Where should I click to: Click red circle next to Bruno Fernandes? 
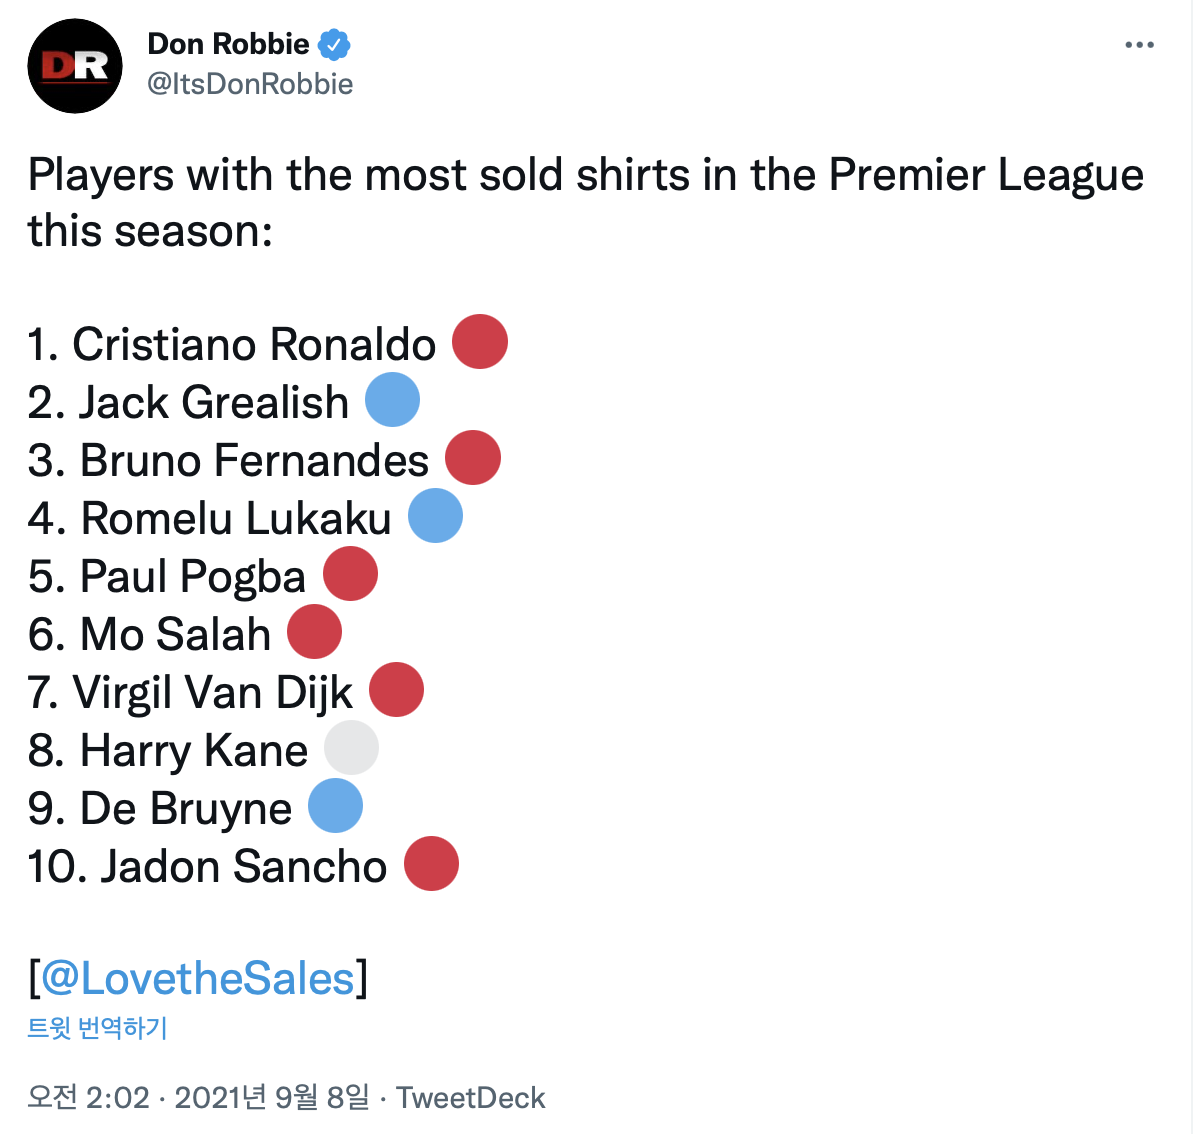coord(472,458)
